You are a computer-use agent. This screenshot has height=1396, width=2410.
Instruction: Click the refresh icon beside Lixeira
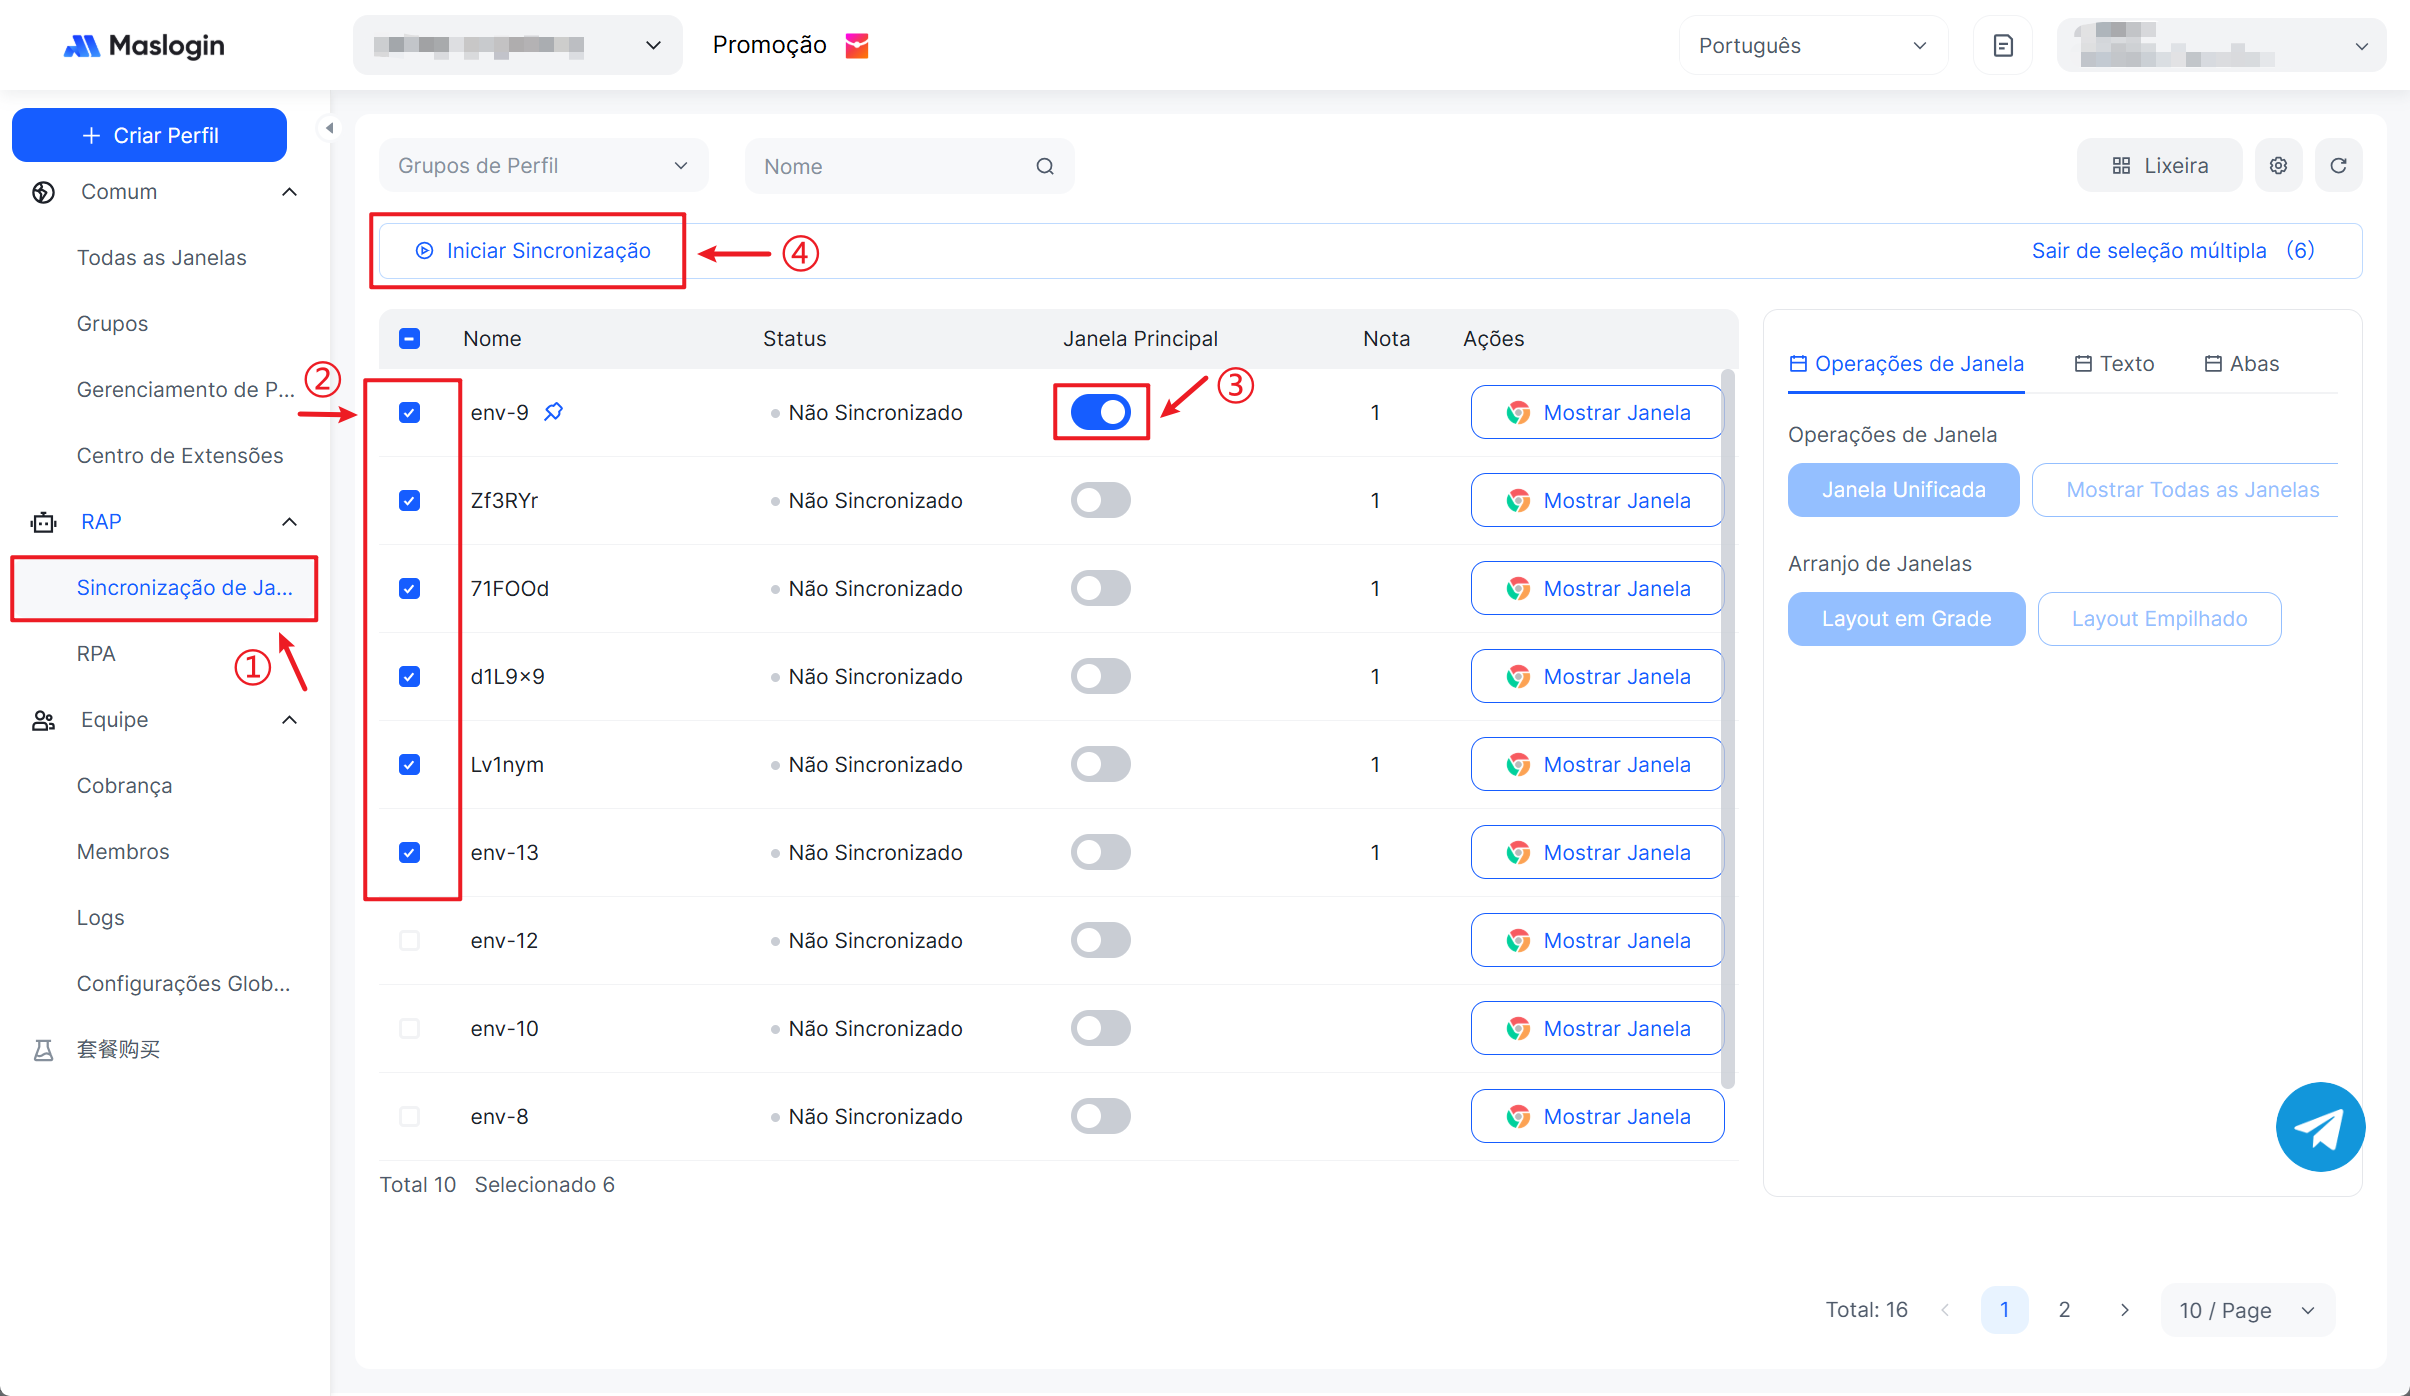pyautogui.click(x=2338, y=166)
